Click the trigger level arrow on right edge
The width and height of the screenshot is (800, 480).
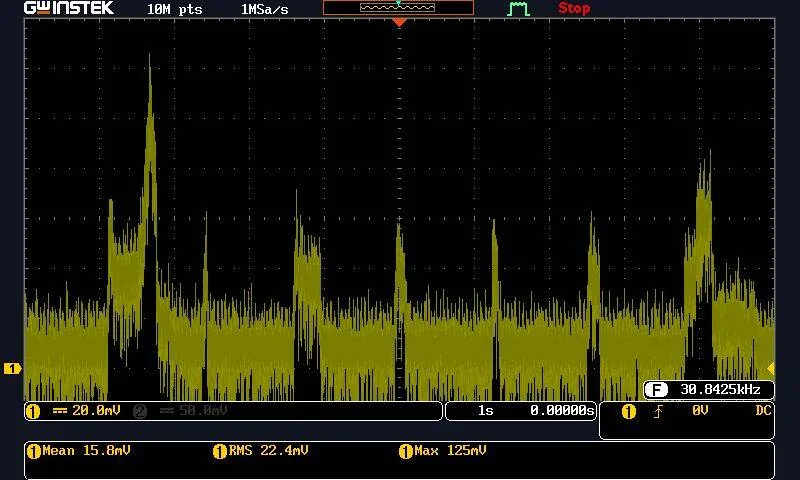click(x=770, y=368)
